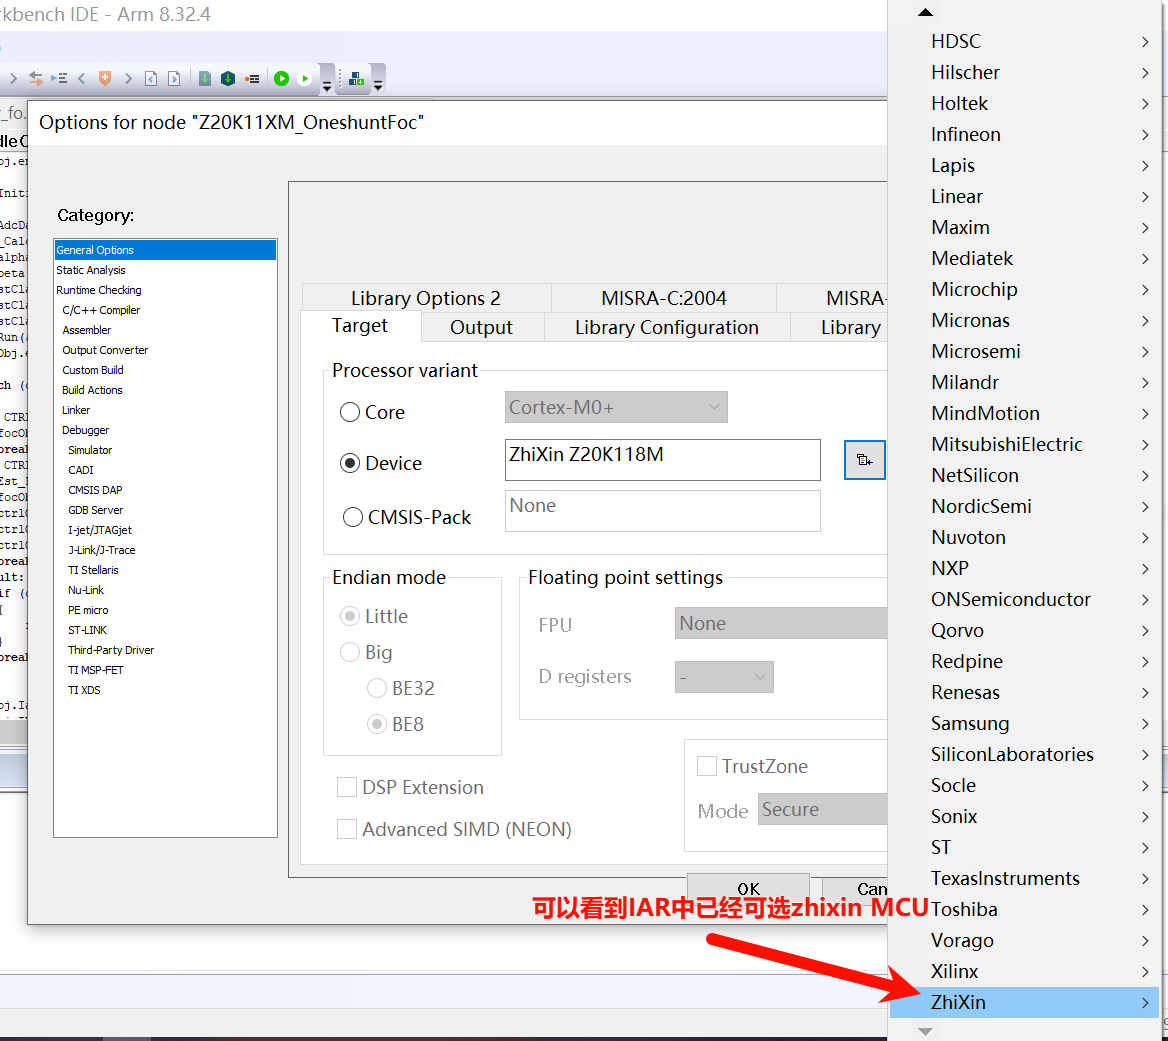Enable the DSP Extension checkbox
This screenshot has width=1168, height=1041.
[x=346, y=787]
